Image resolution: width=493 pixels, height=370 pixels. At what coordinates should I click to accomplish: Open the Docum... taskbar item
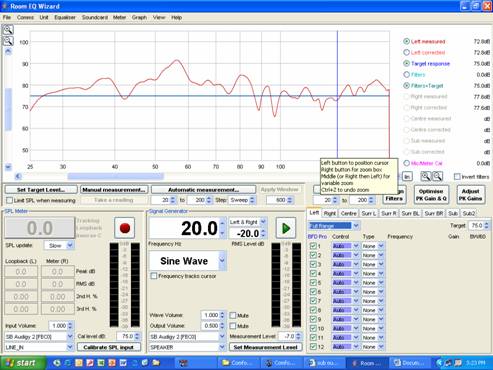tap(410, 363)
